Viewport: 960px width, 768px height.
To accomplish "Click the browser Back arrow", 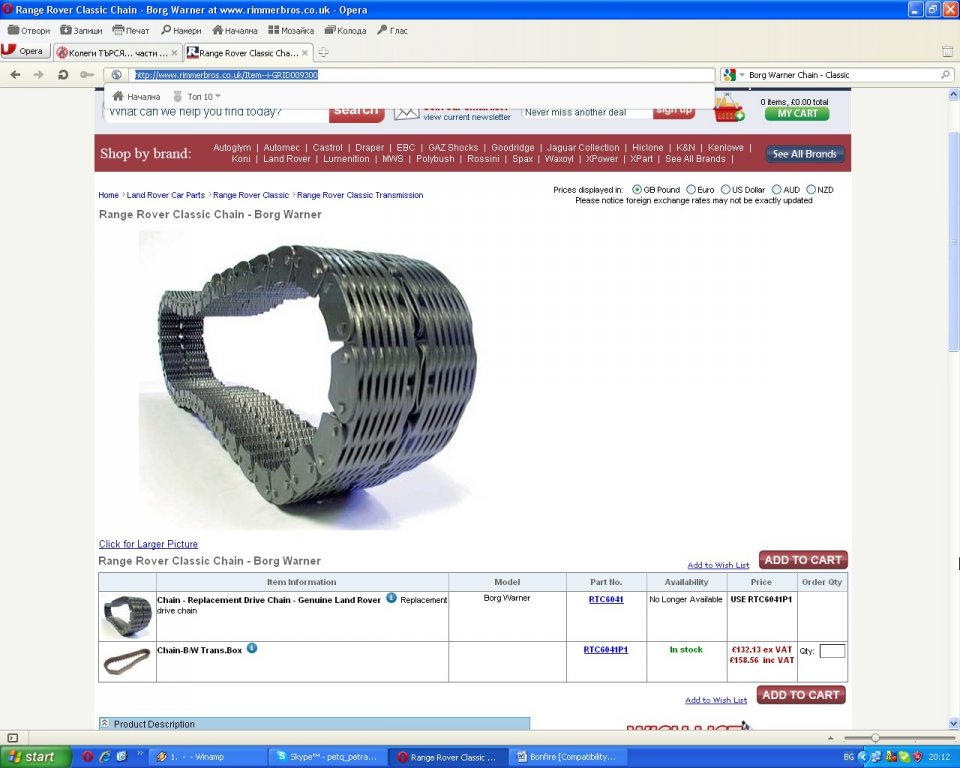I will tap(15, 75).
